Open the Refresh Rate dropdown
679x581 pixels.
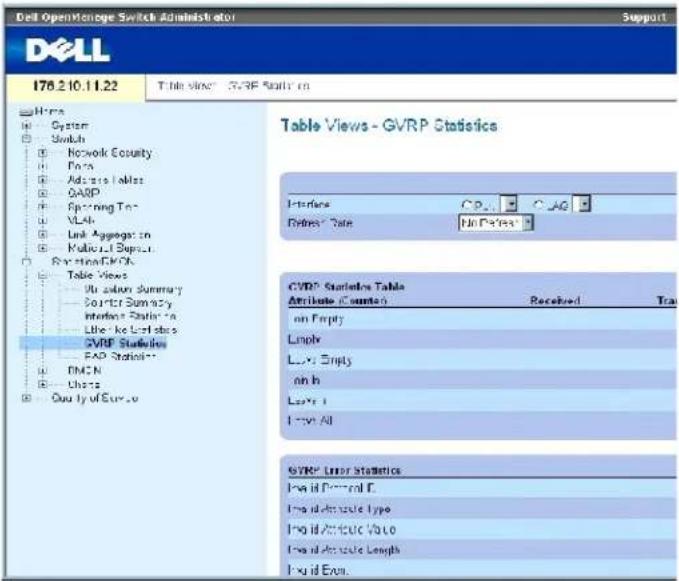pyautogui.click(x=496, y=223)
